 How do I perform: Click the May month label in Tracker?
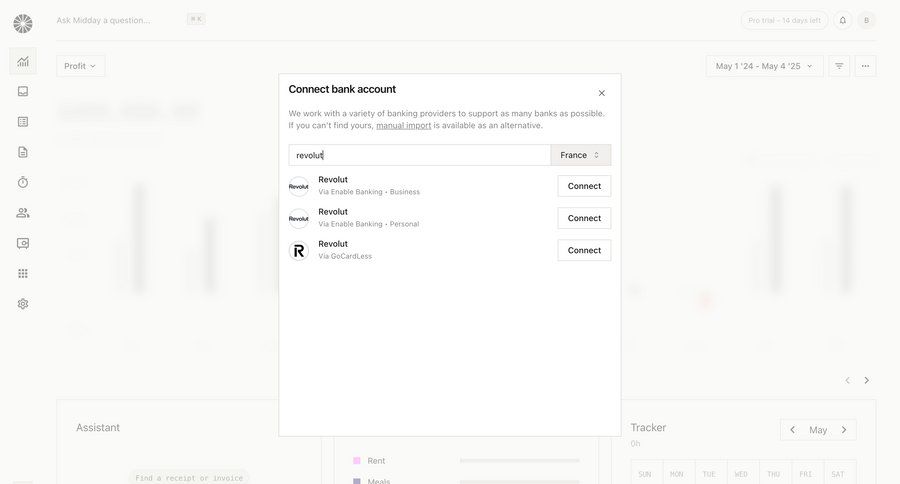(x=818, y=430)
